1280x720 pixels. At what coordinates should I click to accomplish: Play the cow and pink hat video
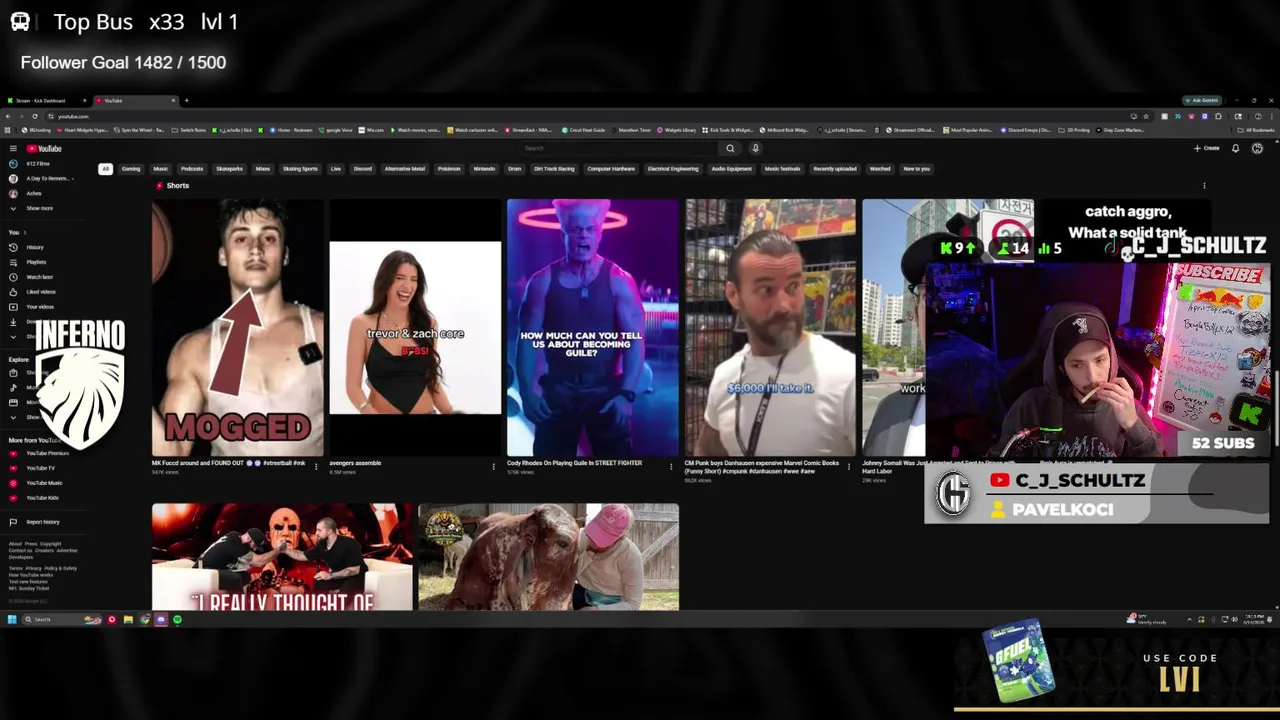(x=548, y=557)
